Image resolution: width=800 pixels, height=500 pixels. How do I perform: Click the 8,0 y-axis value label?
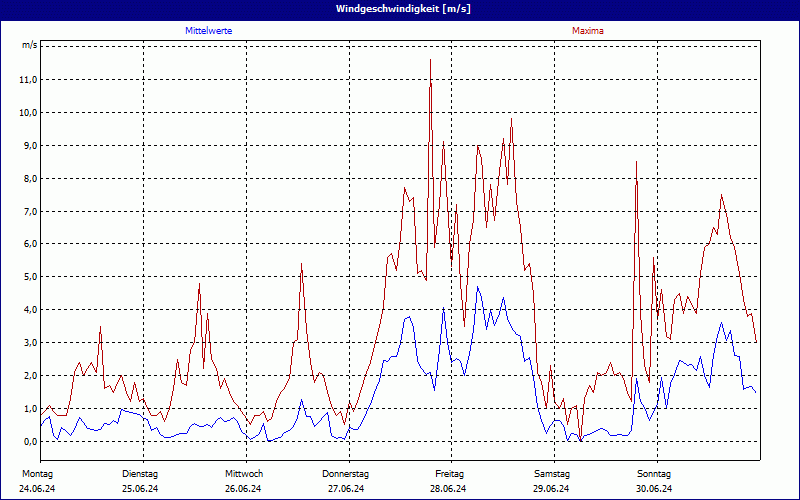pyautogui.click(x=29, y=179)
